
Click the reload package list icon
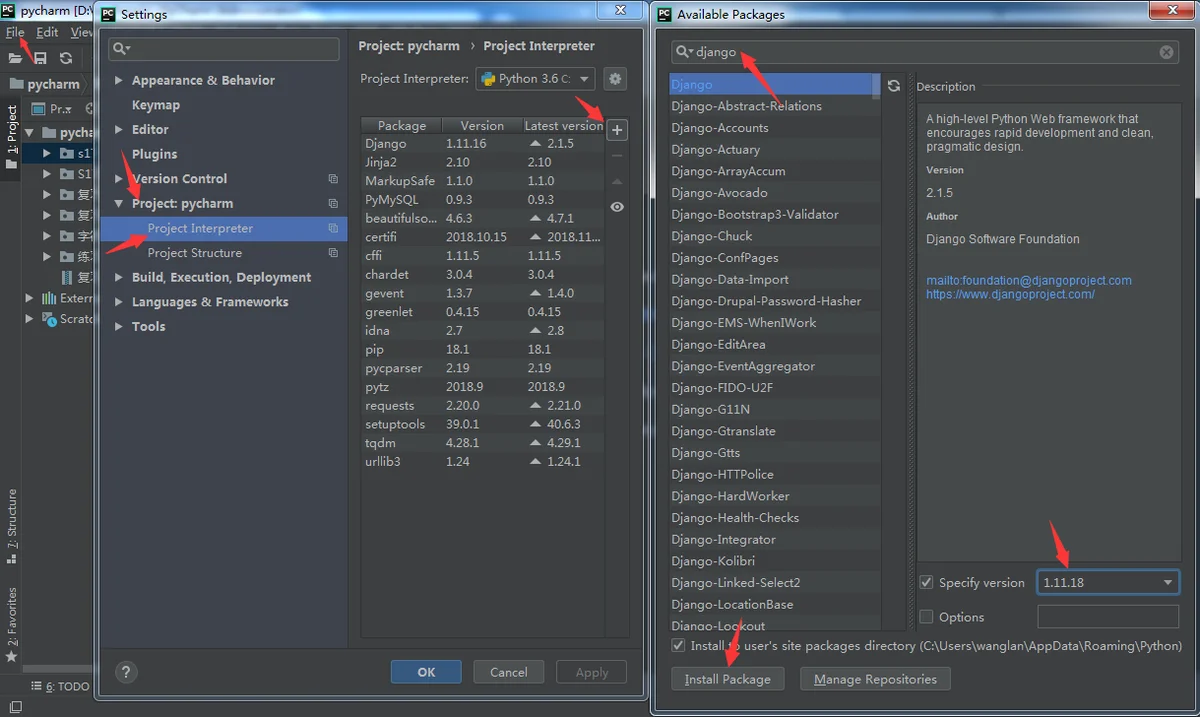(x=894, y=86)
